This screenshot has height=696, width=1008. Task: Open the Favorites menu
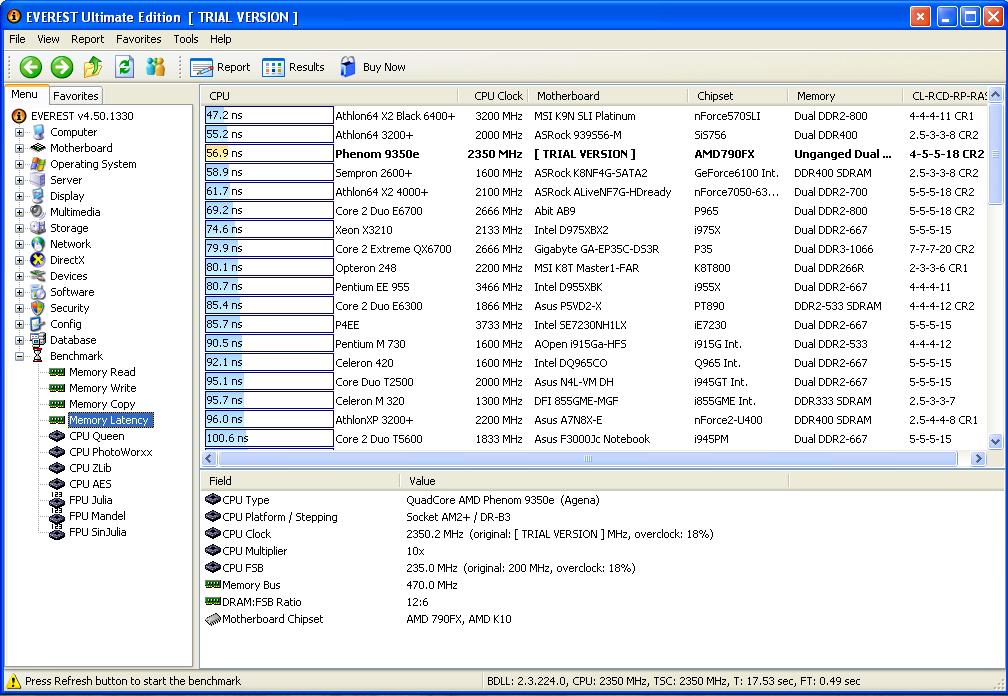click(x=139, y=39)
